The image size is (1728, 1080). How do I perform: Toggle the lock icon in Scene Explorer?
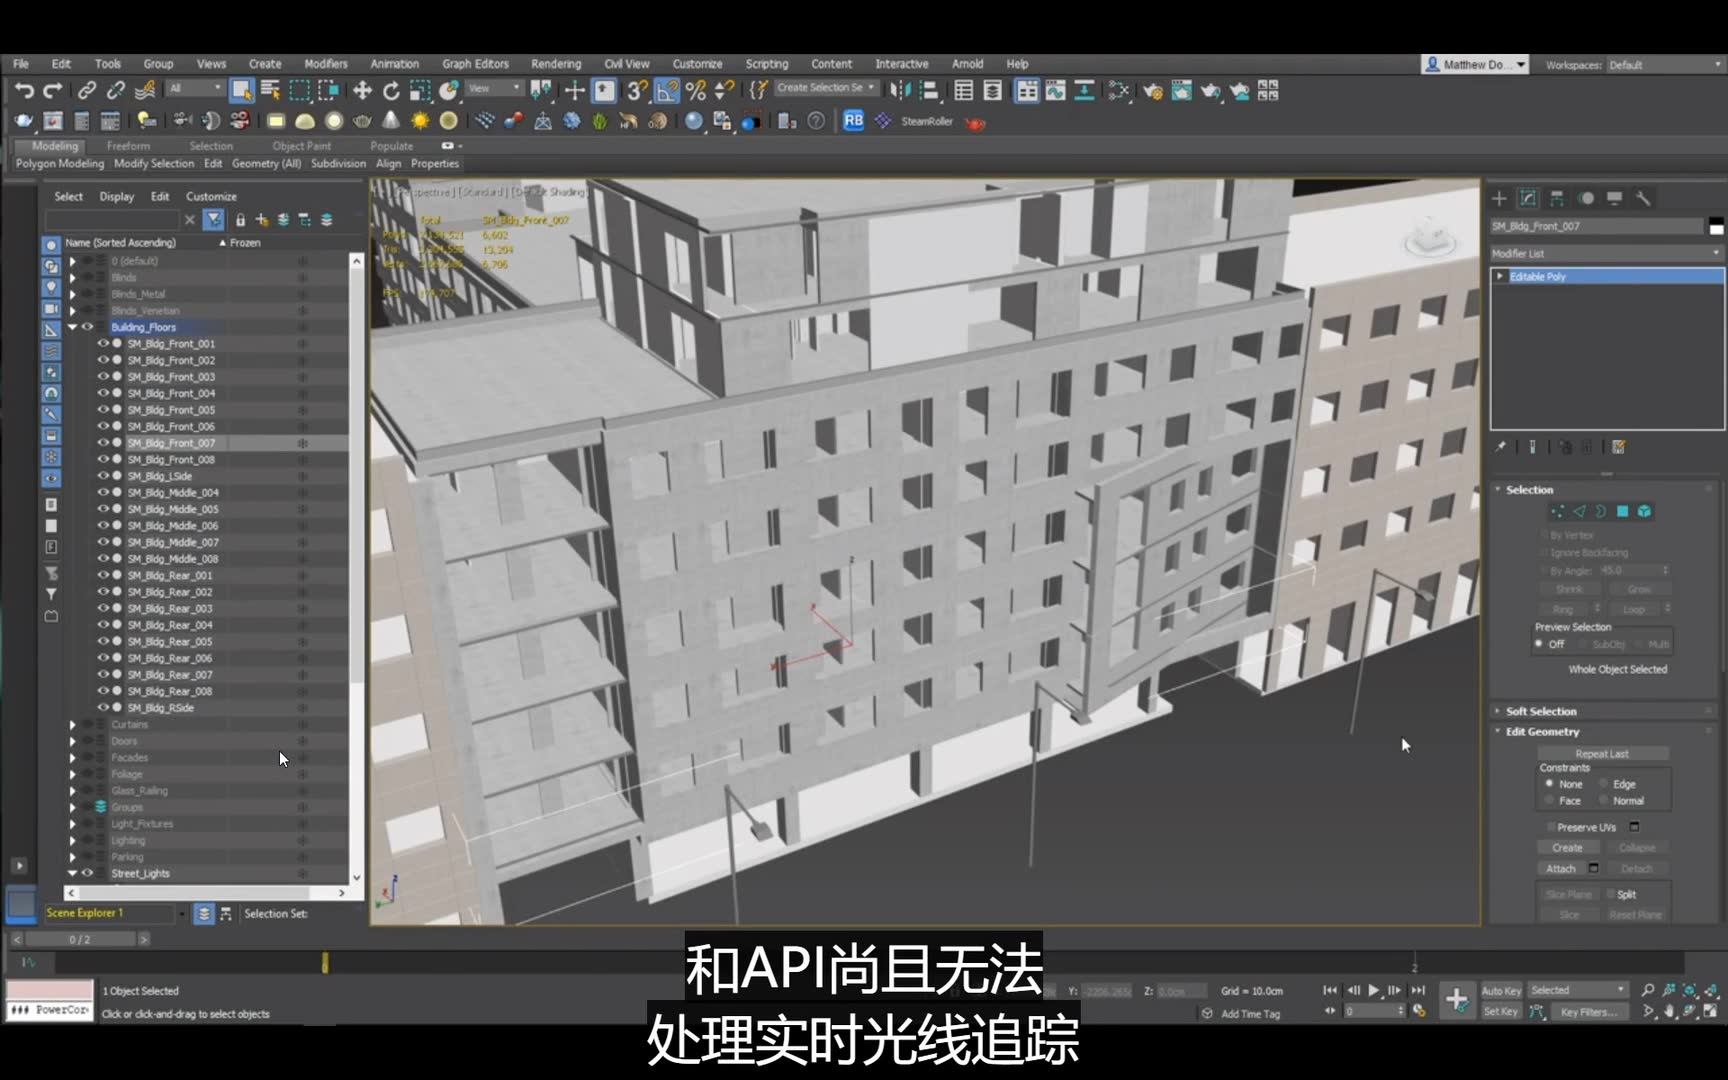pyautogui.click(x=240, y=219)
